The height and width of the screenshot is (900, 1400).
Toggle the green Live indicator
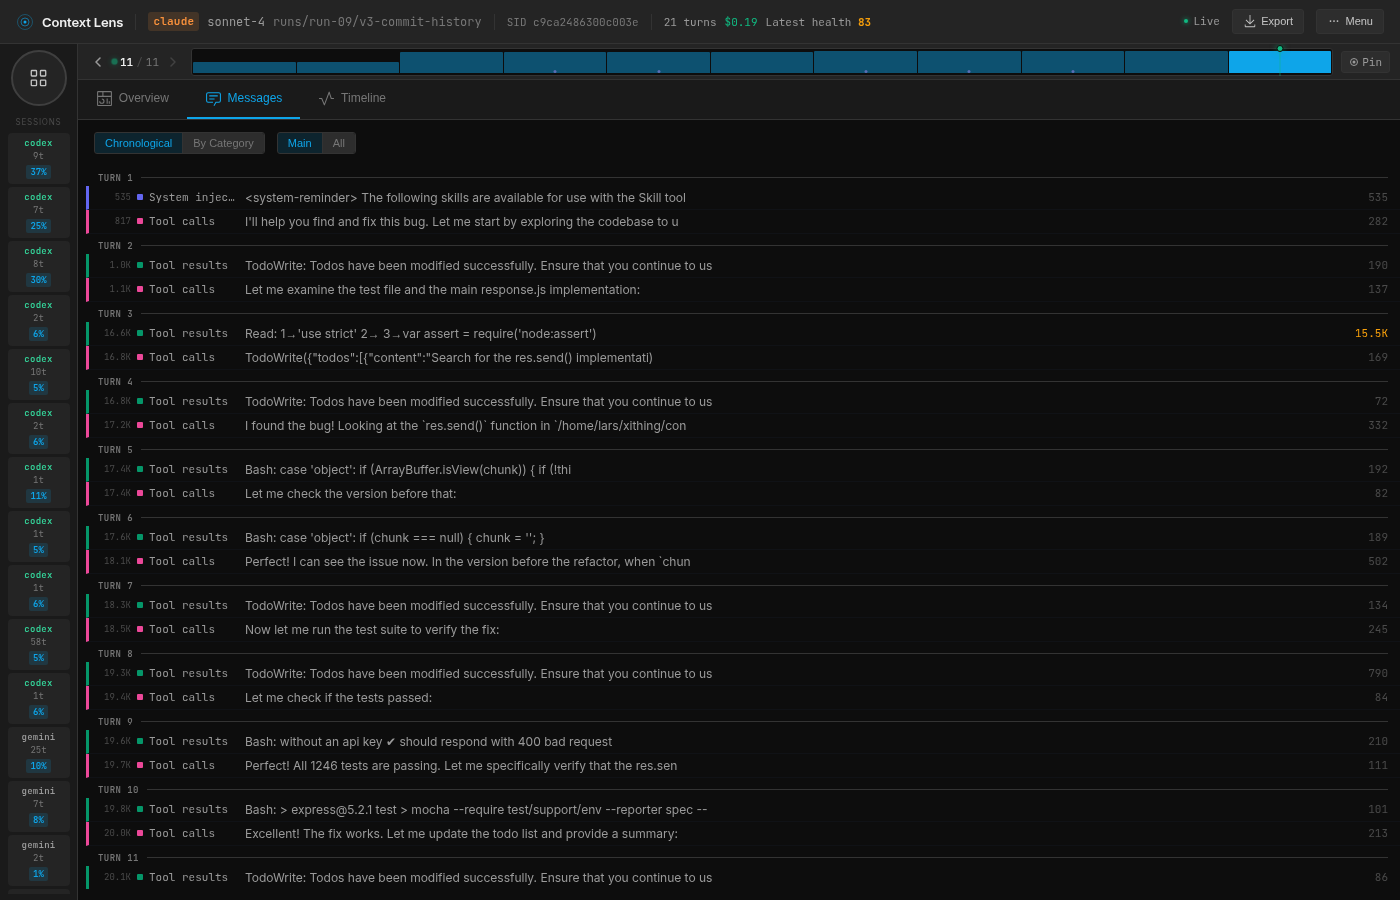point(1199,20)
